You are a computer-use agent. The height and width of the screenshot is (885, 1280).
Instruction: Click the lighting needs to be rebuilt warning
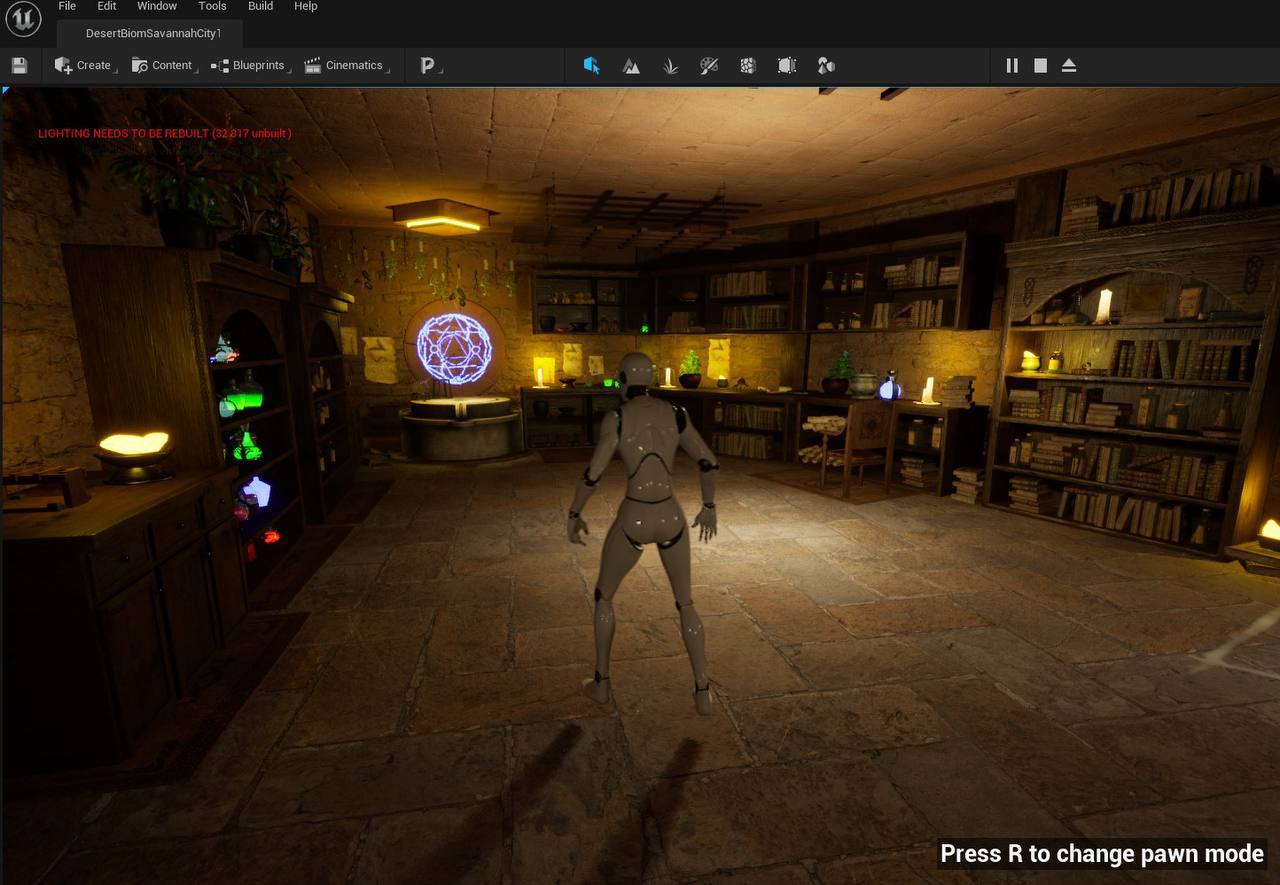[165, 133]
